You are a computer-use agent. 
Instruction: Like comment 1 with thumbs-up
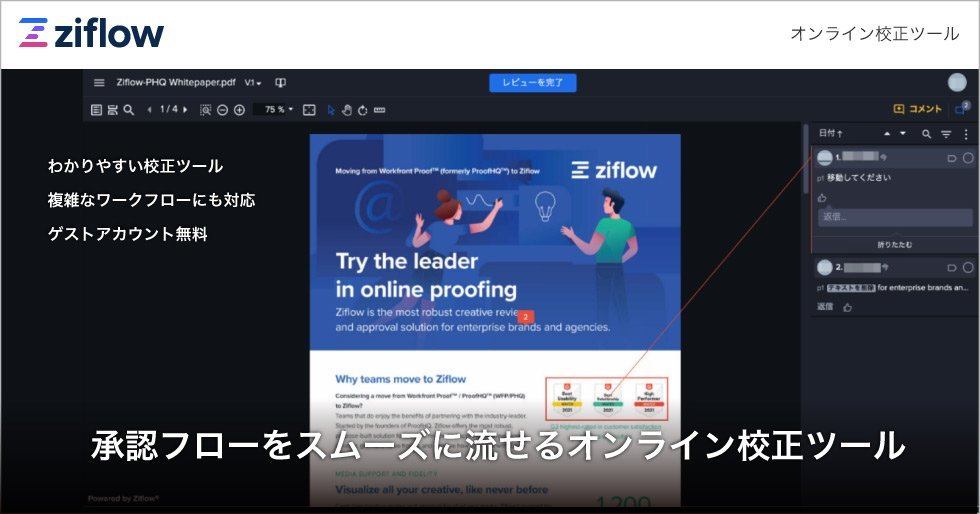[823, 198]
